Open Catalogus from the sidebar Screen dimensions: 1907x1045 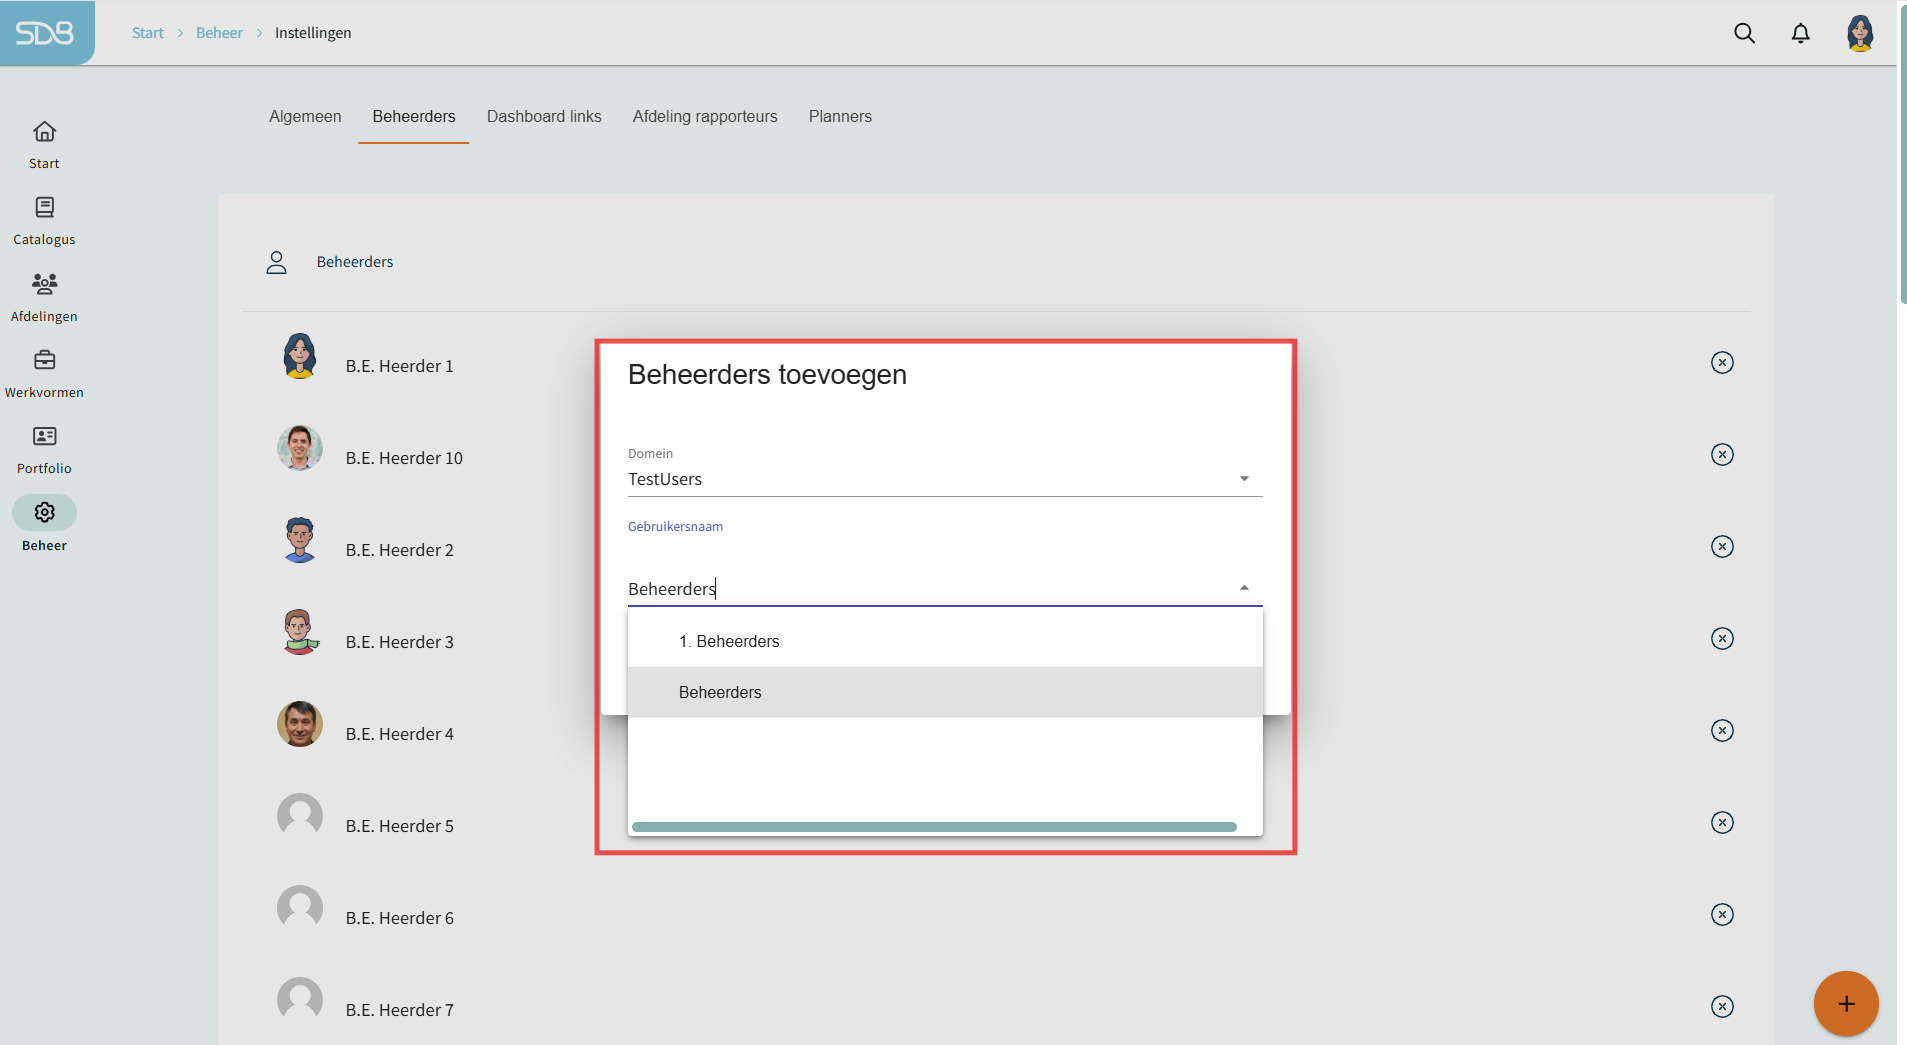[44, 220]
